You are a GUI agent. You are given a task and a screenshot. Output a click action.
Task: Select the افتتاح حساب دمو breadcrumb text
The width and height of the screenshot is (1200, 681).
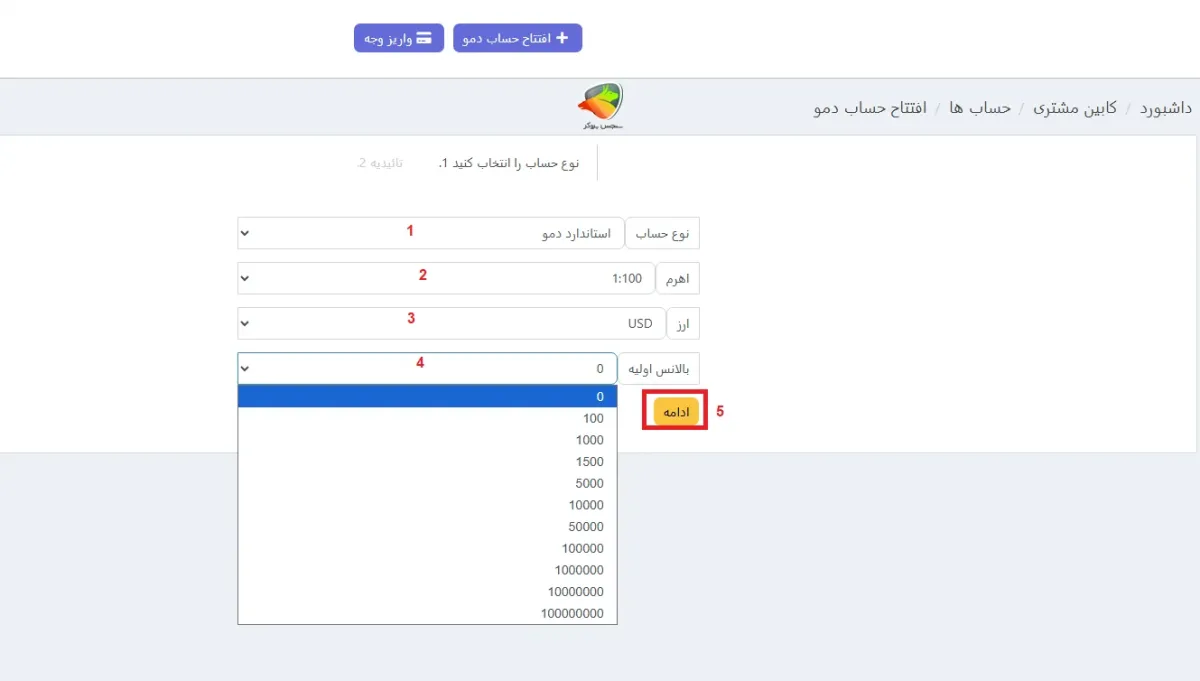click(871, 107)
